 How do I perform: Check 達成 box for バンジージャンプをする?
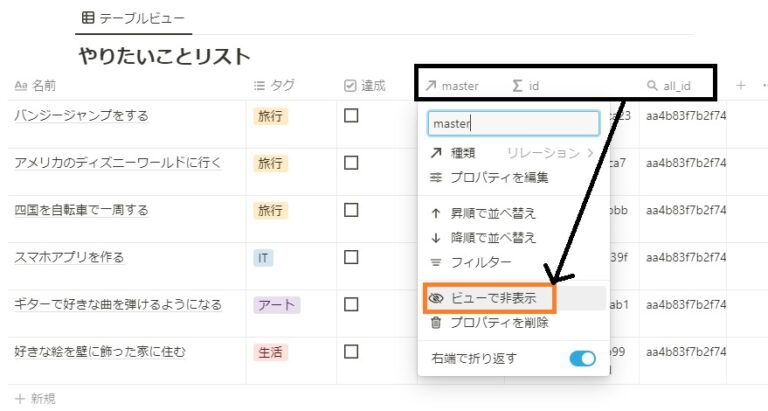(x=351, y=116)
